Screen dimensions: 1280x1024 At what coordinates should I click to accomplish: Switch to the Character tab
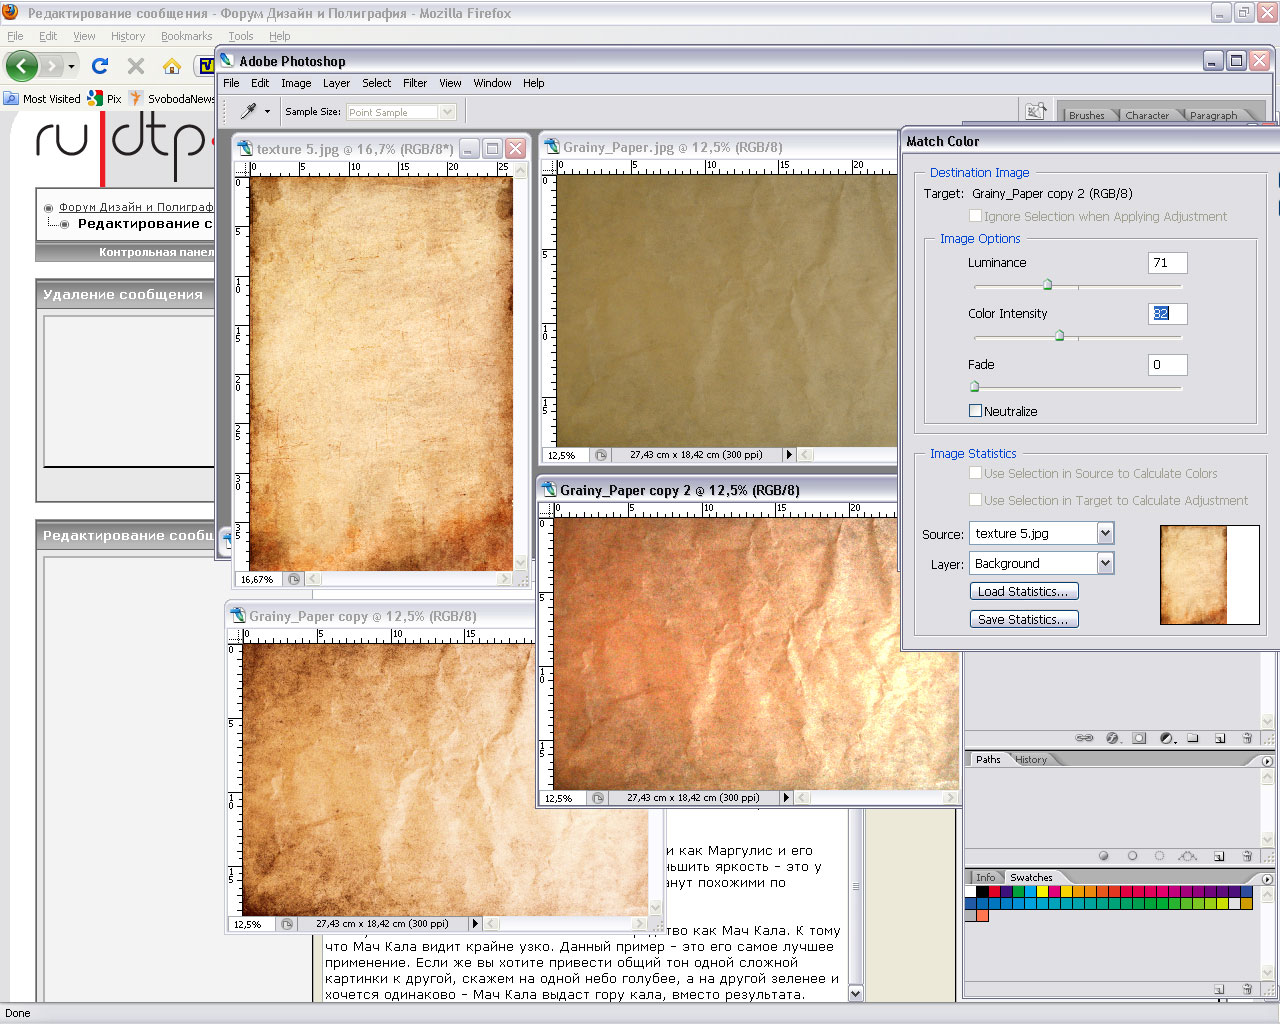click(x=1147, y=115)
